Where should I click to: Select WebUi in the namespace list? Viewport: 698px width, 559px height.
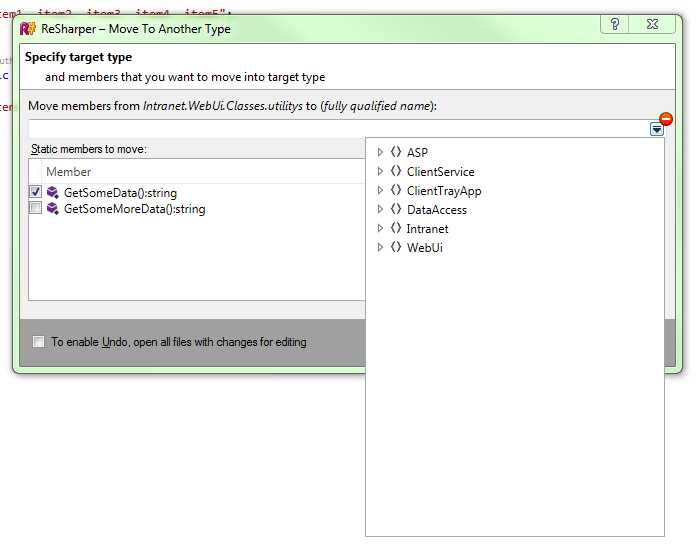pos(425,248)
